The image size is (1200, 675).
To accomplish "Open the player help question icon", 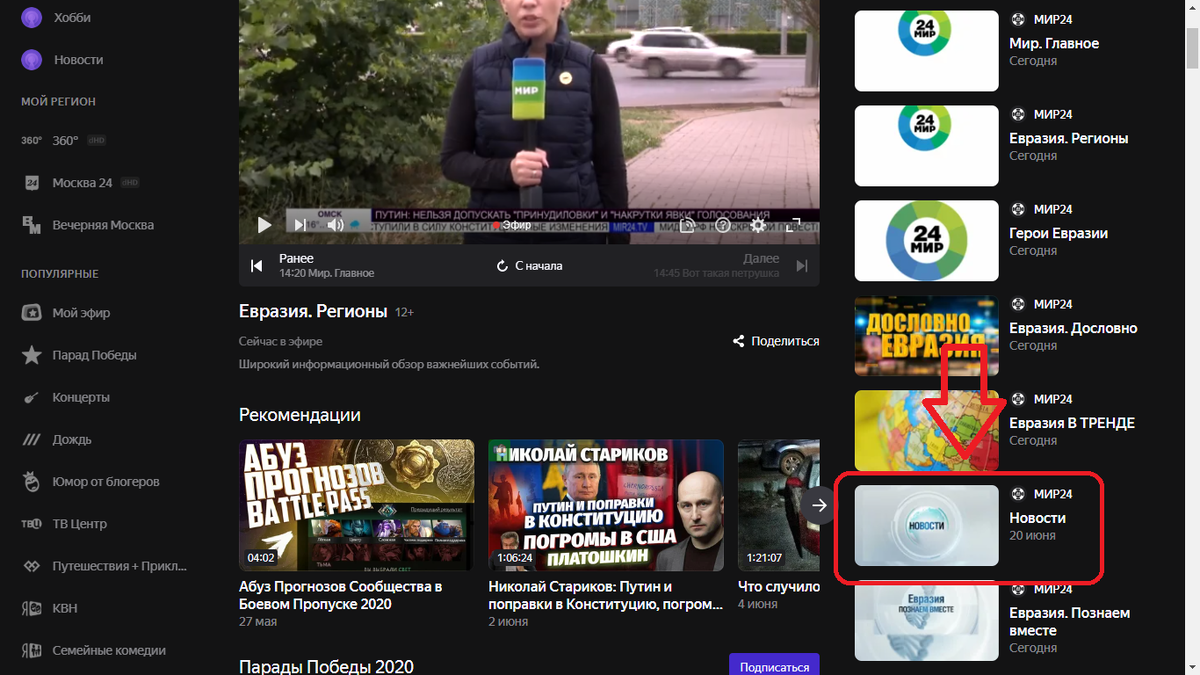I will pos(723,225).
